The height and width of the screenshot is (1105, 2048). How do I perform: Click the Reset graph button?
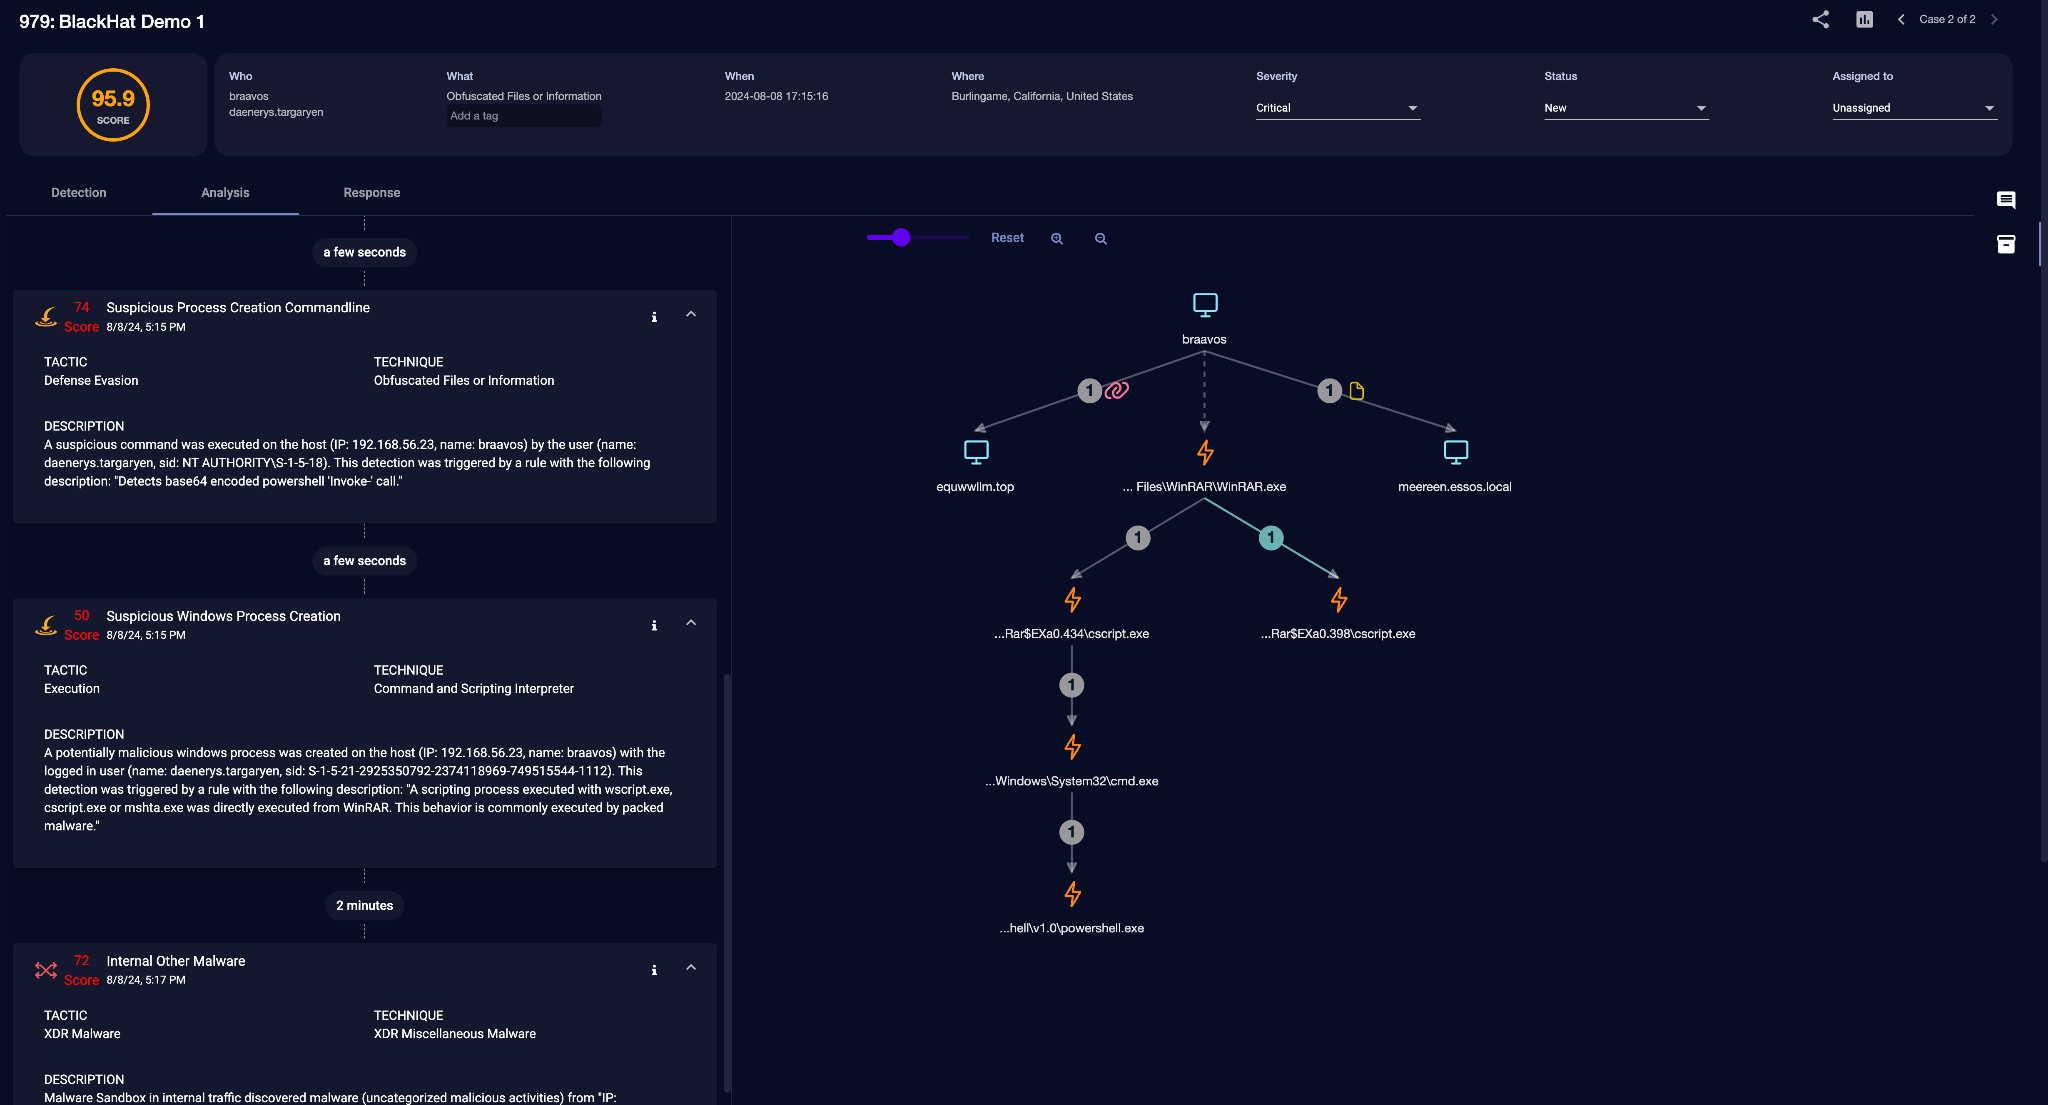point(1007,238)
